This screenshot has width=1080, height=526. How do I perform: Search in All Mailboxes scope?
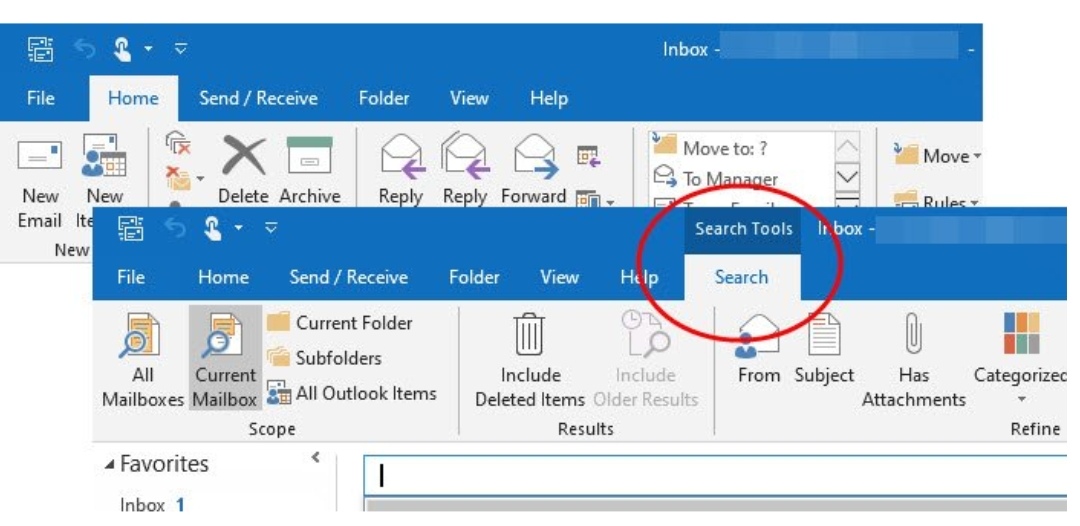pos(143,358)
